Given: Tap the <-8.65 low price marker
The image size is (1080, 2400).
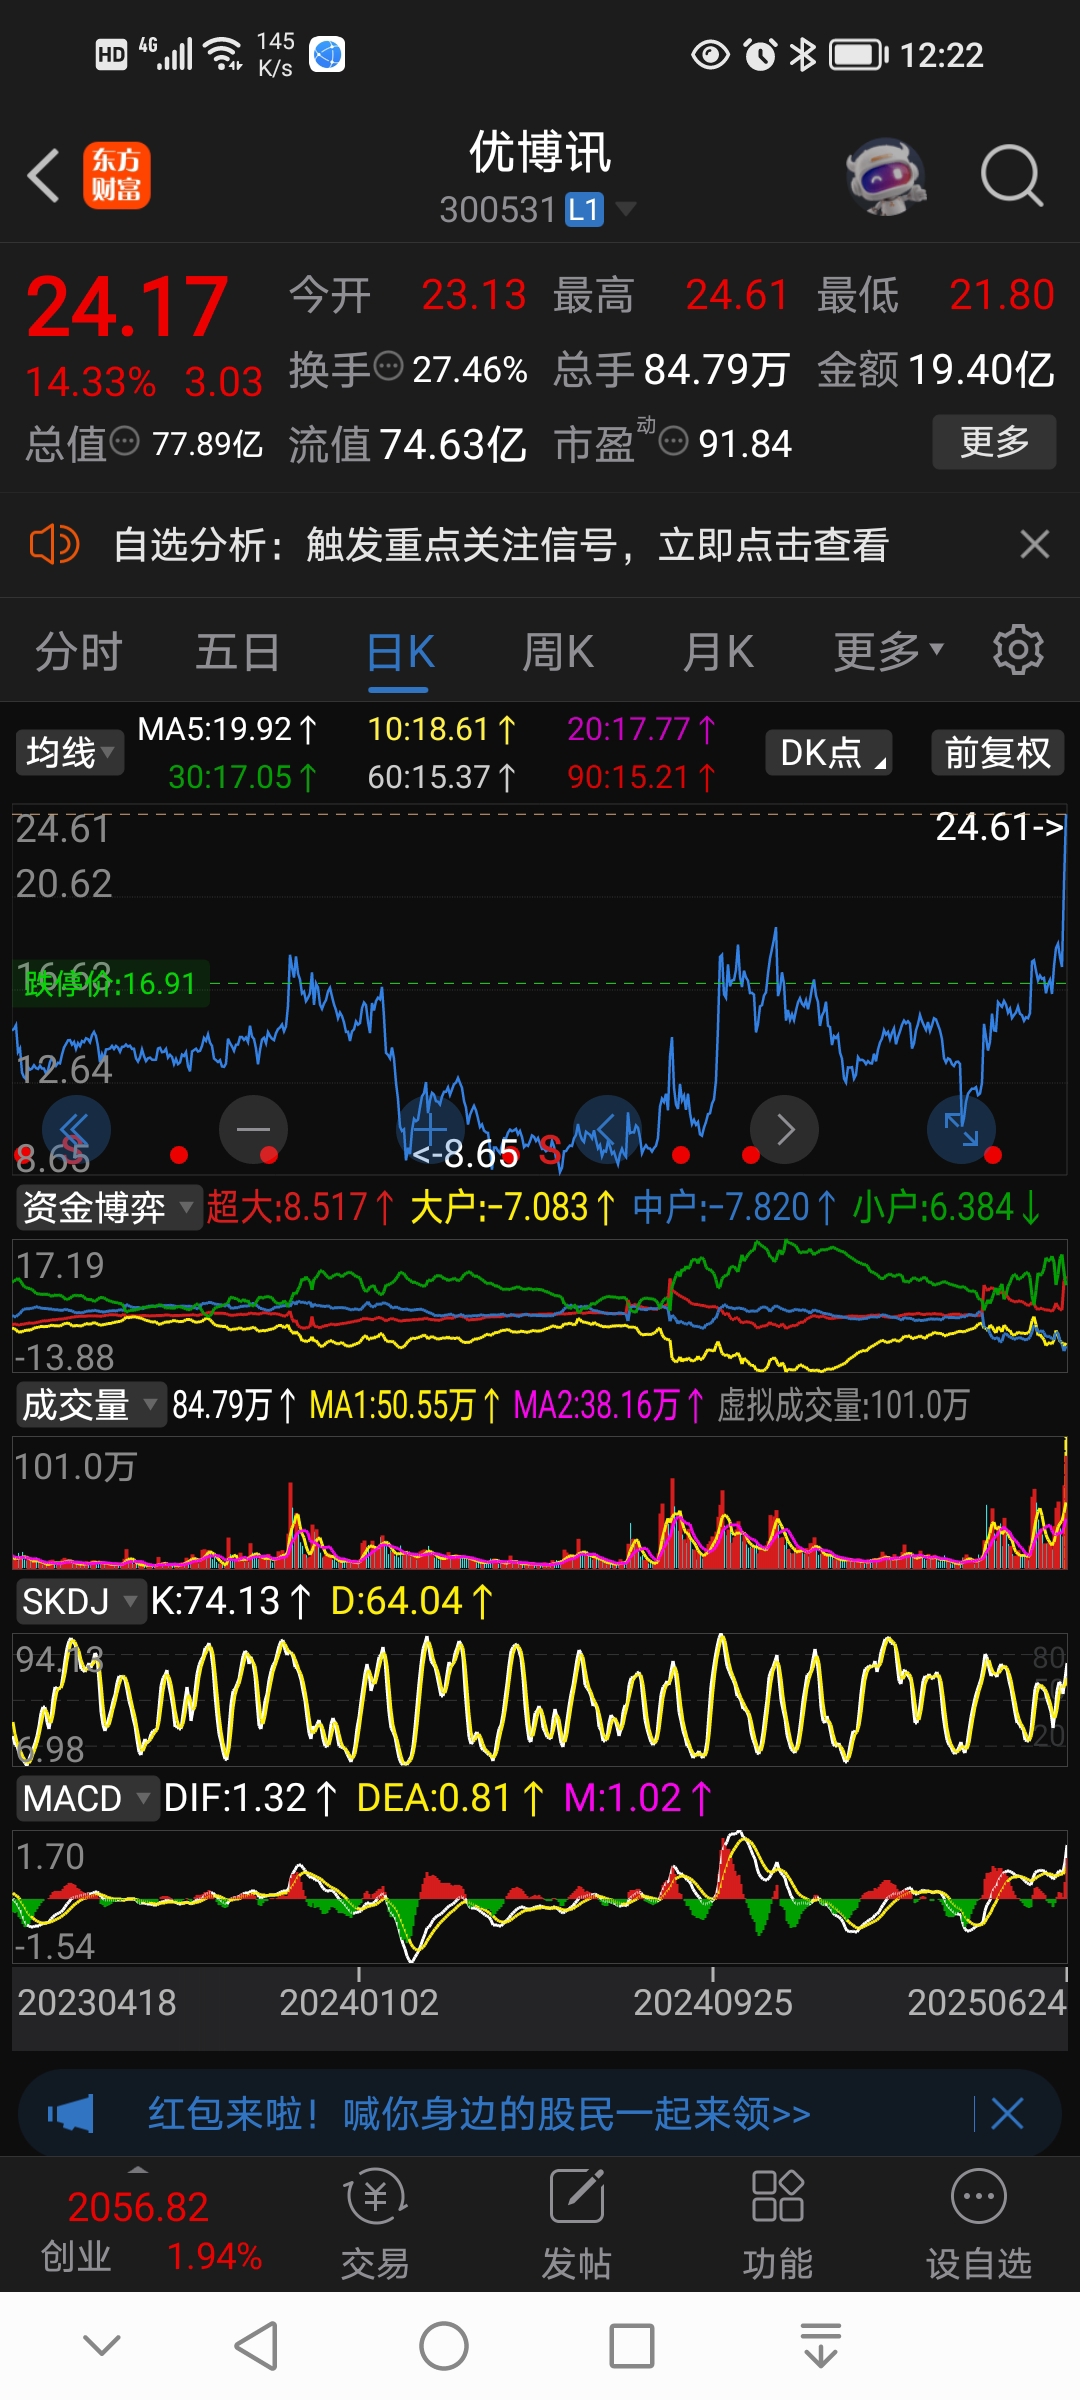Looking at the screenshot, I should (466, 1154).
